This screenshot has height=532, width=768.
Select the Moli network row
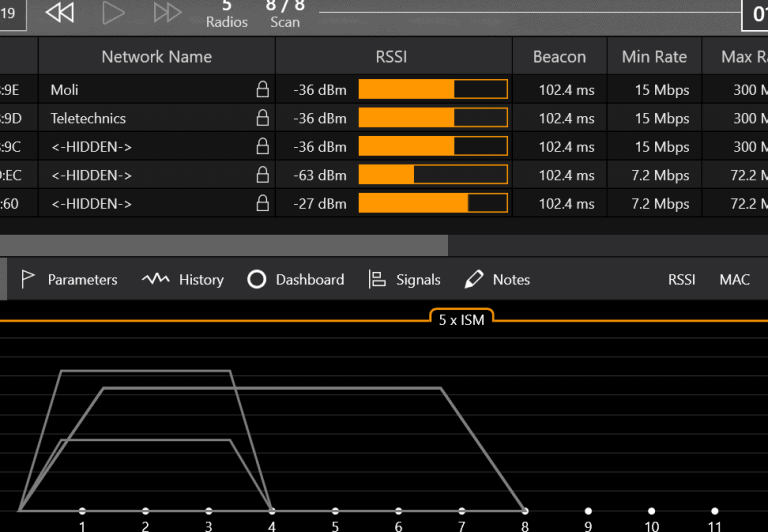(x=150, y=90)
